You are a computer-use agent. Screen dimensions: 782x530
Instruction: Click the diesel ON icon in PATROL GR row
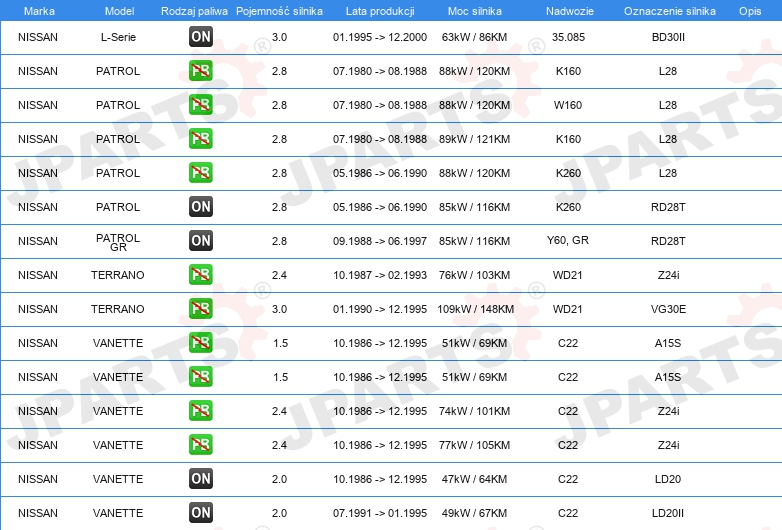click(201, 240)
